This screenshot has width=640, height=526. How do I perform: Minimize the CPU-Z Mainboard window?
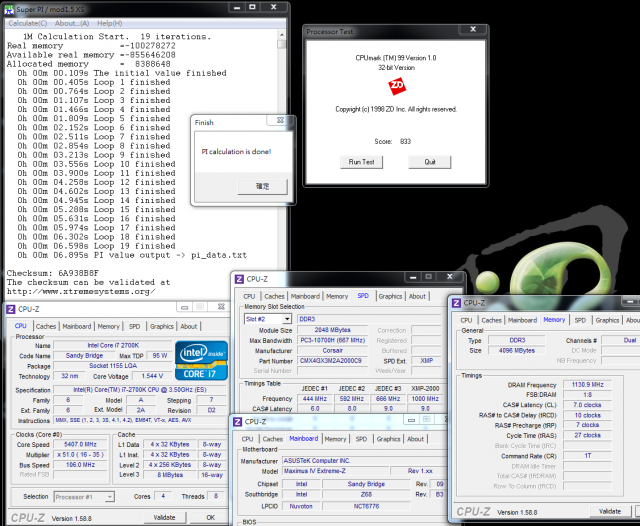pyautogui.click(x=411, y=420)
